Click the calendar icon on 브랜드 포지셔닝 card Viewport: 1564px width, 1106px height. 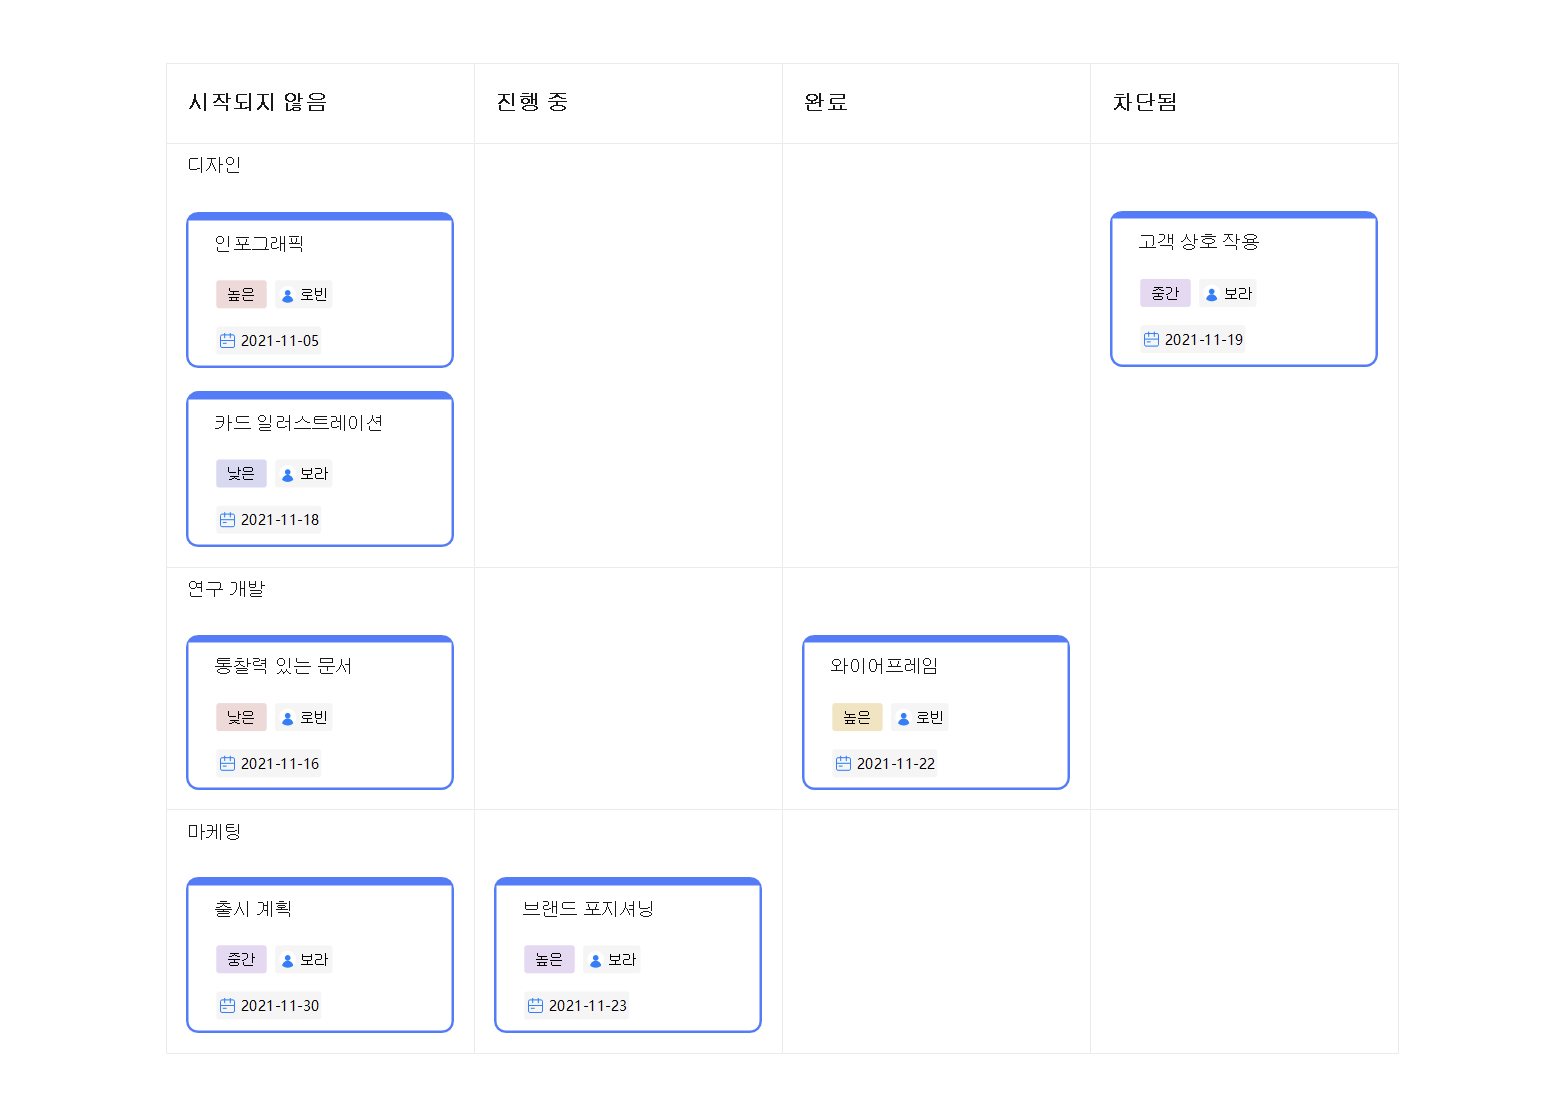535,1005
